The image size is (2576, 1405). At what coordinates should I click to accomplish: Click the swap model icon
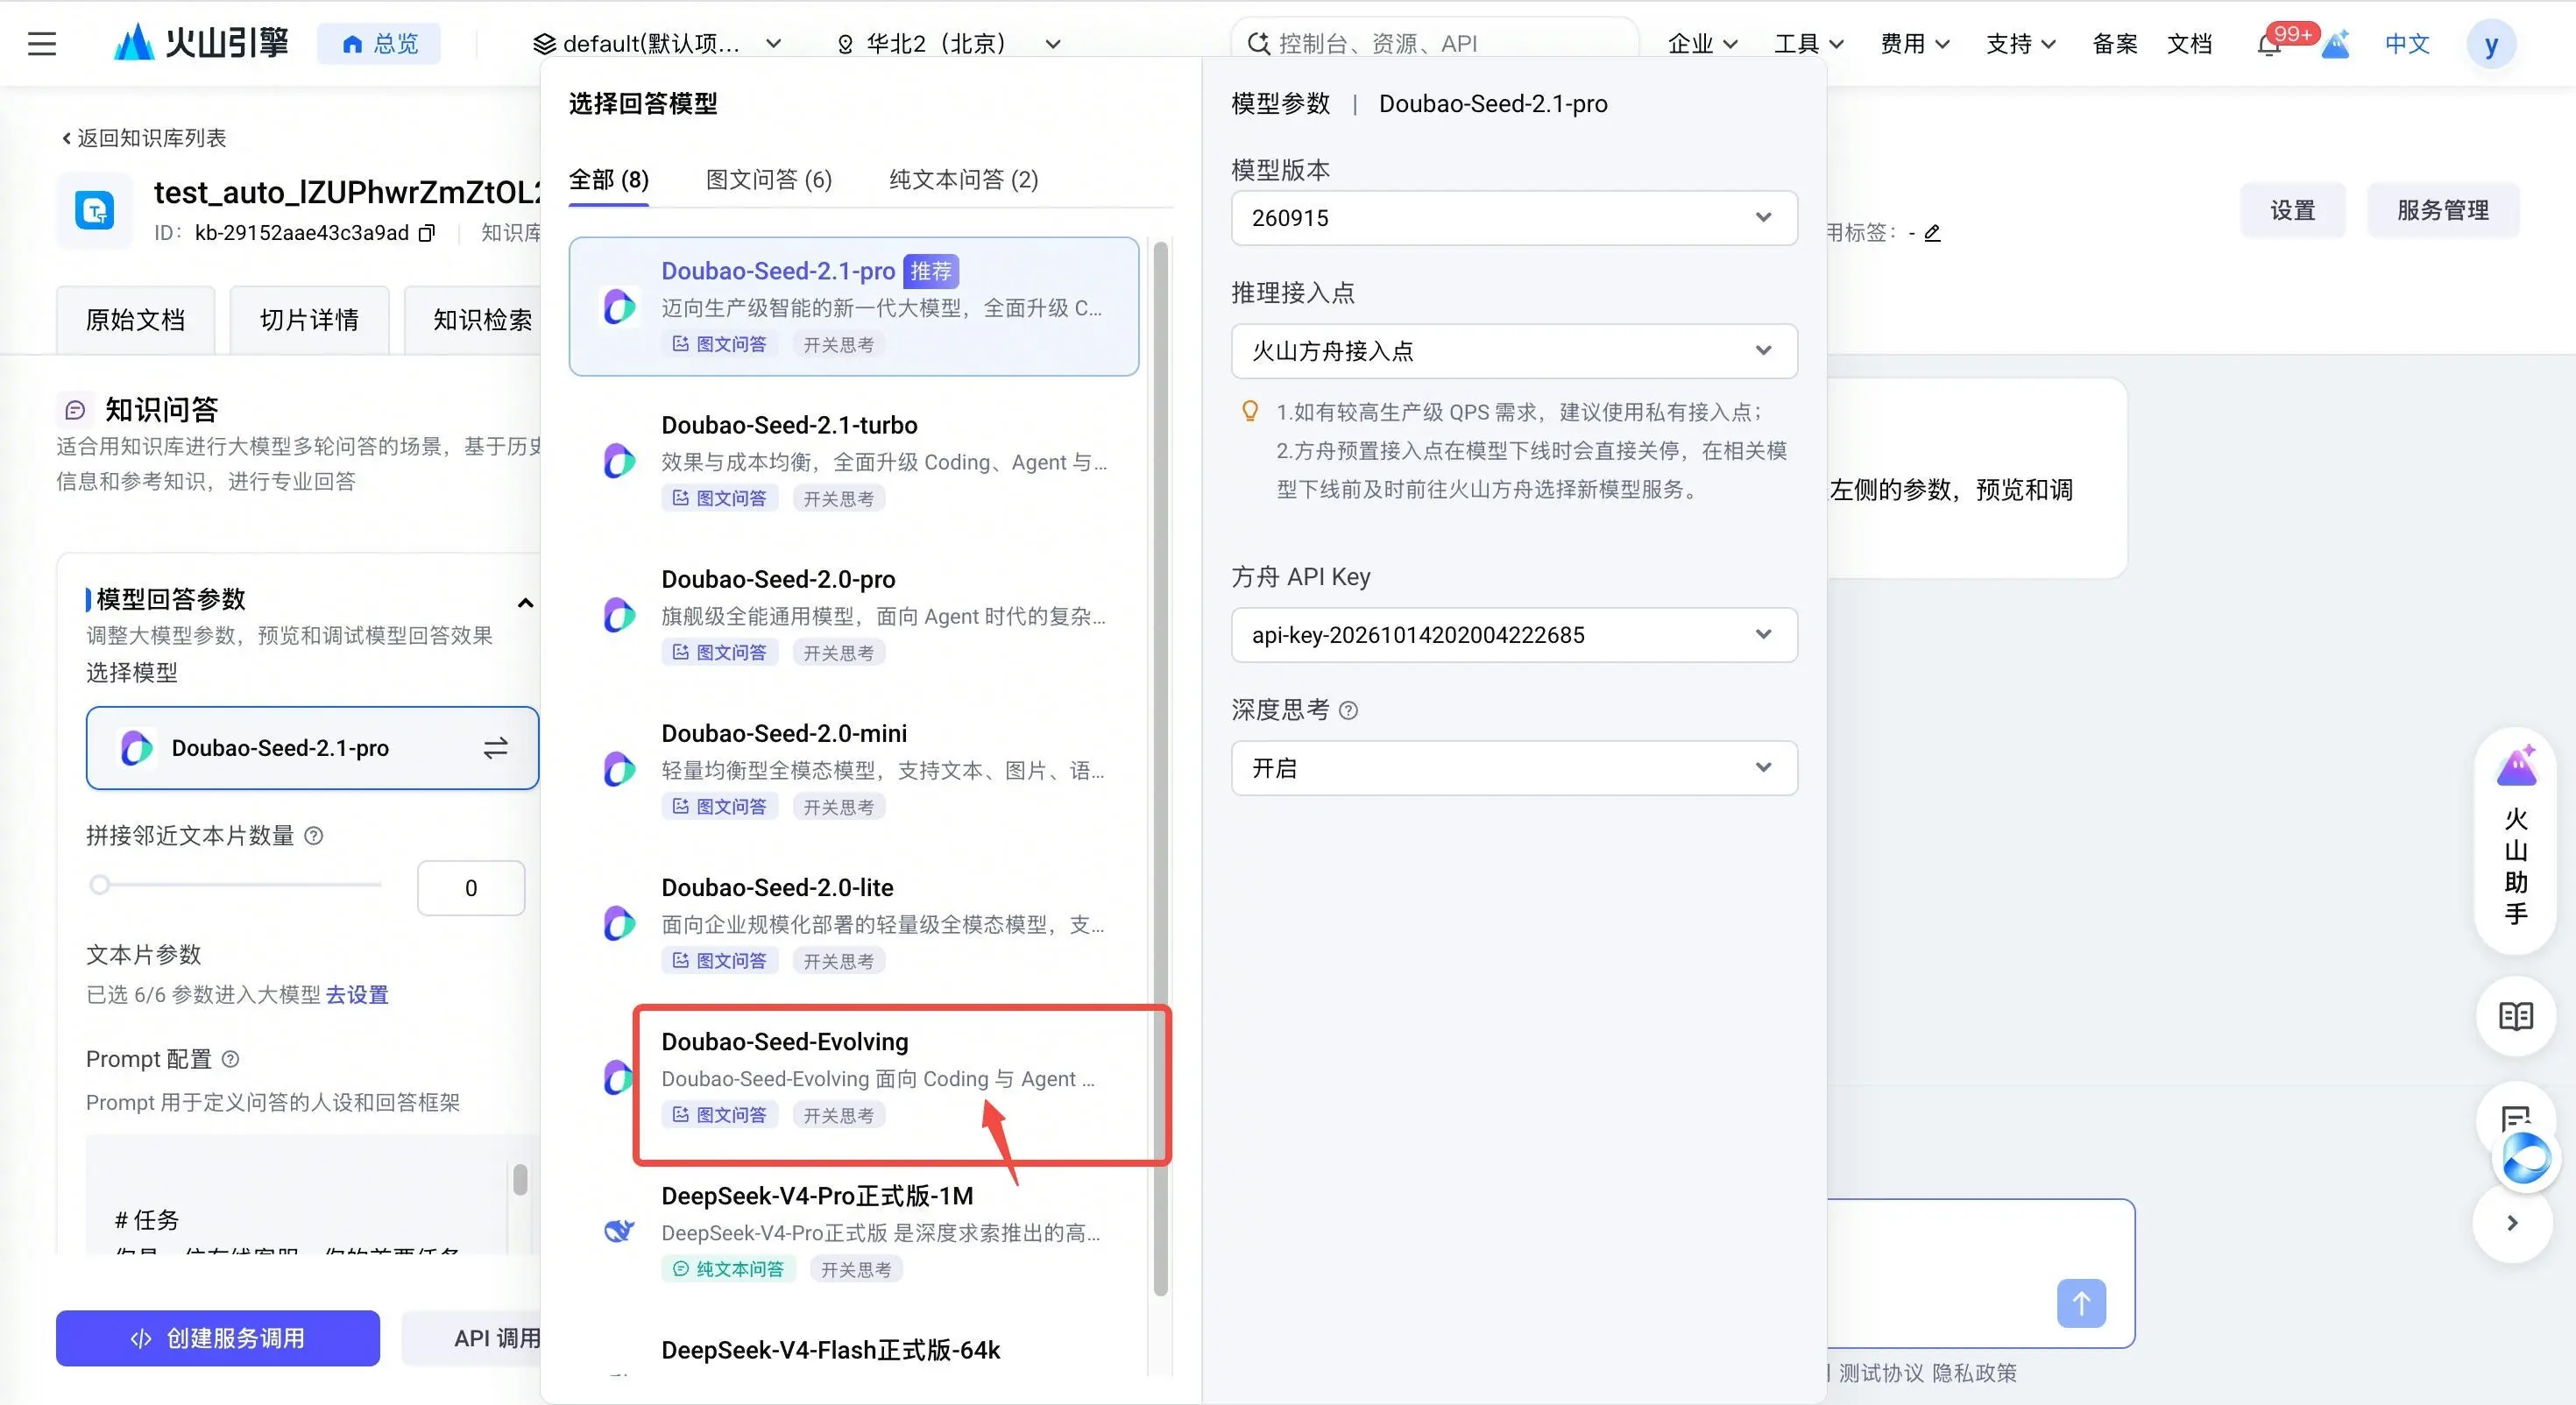click(495, 748)
